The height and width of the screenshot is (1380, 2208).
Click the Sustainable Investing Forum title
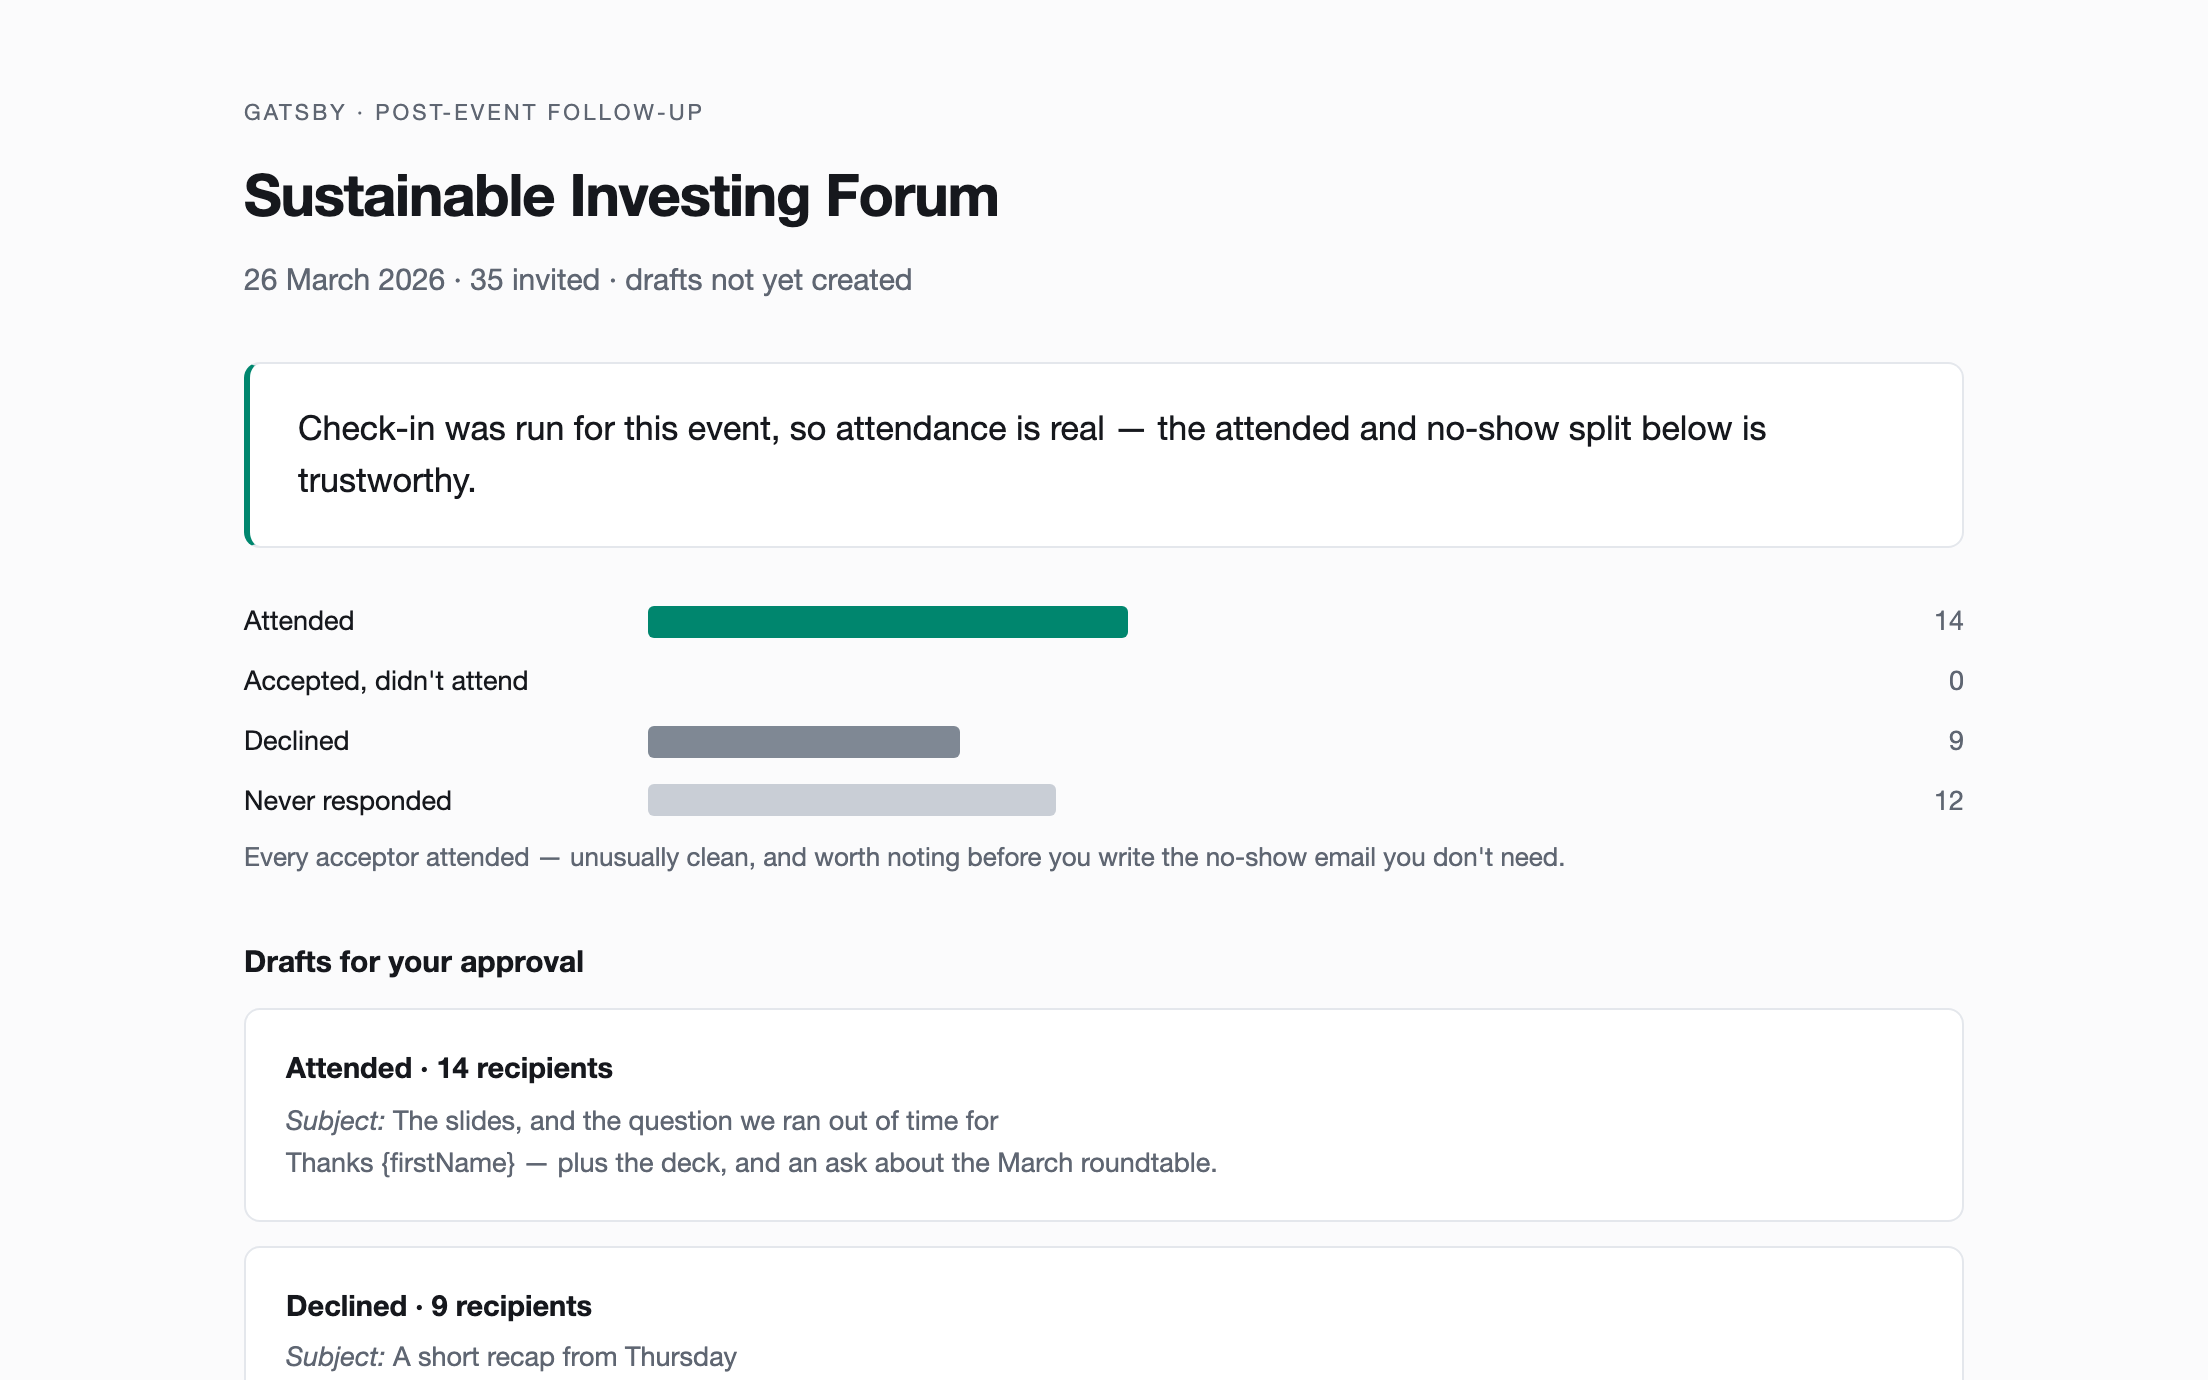coord(621,196)
